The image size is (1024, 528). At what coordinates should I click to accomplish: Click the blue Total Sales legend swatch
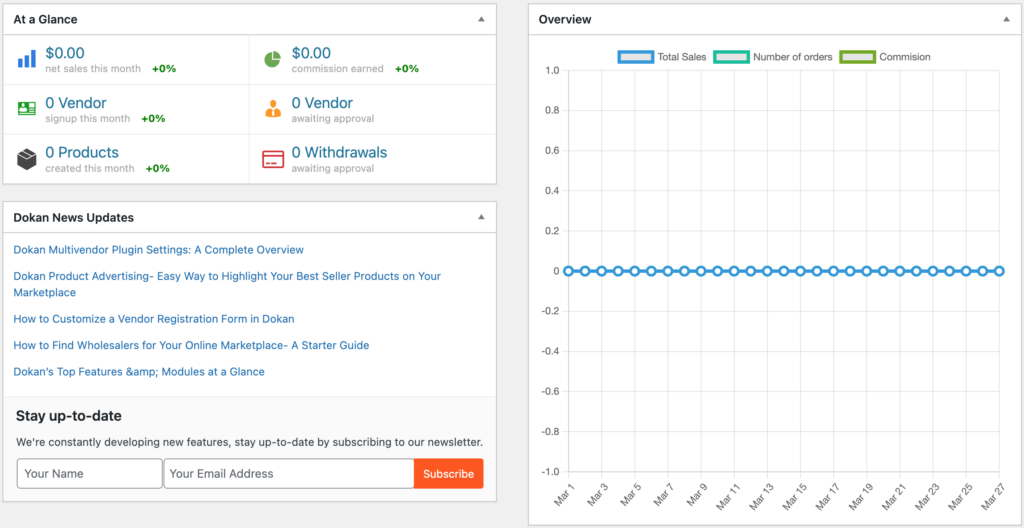point(635,57)
